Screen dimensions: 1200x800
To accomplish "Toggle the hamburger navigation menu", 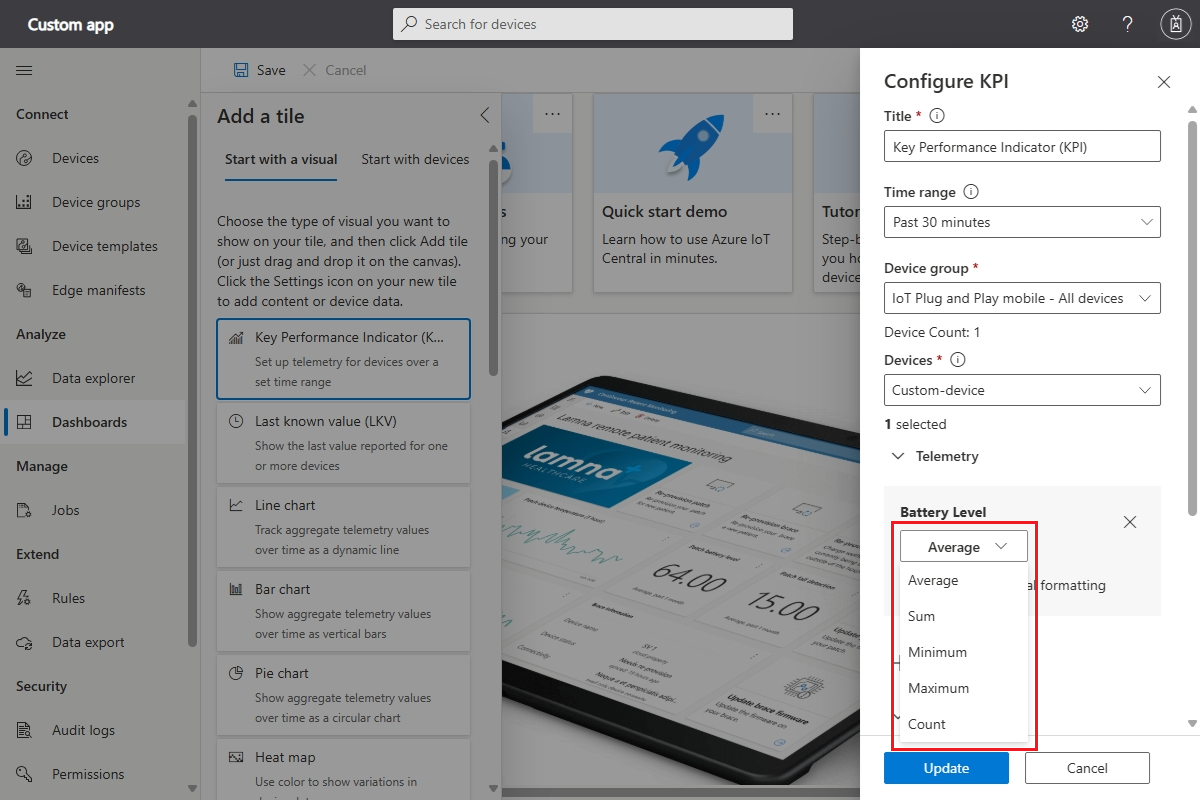I will coord(24,70).
